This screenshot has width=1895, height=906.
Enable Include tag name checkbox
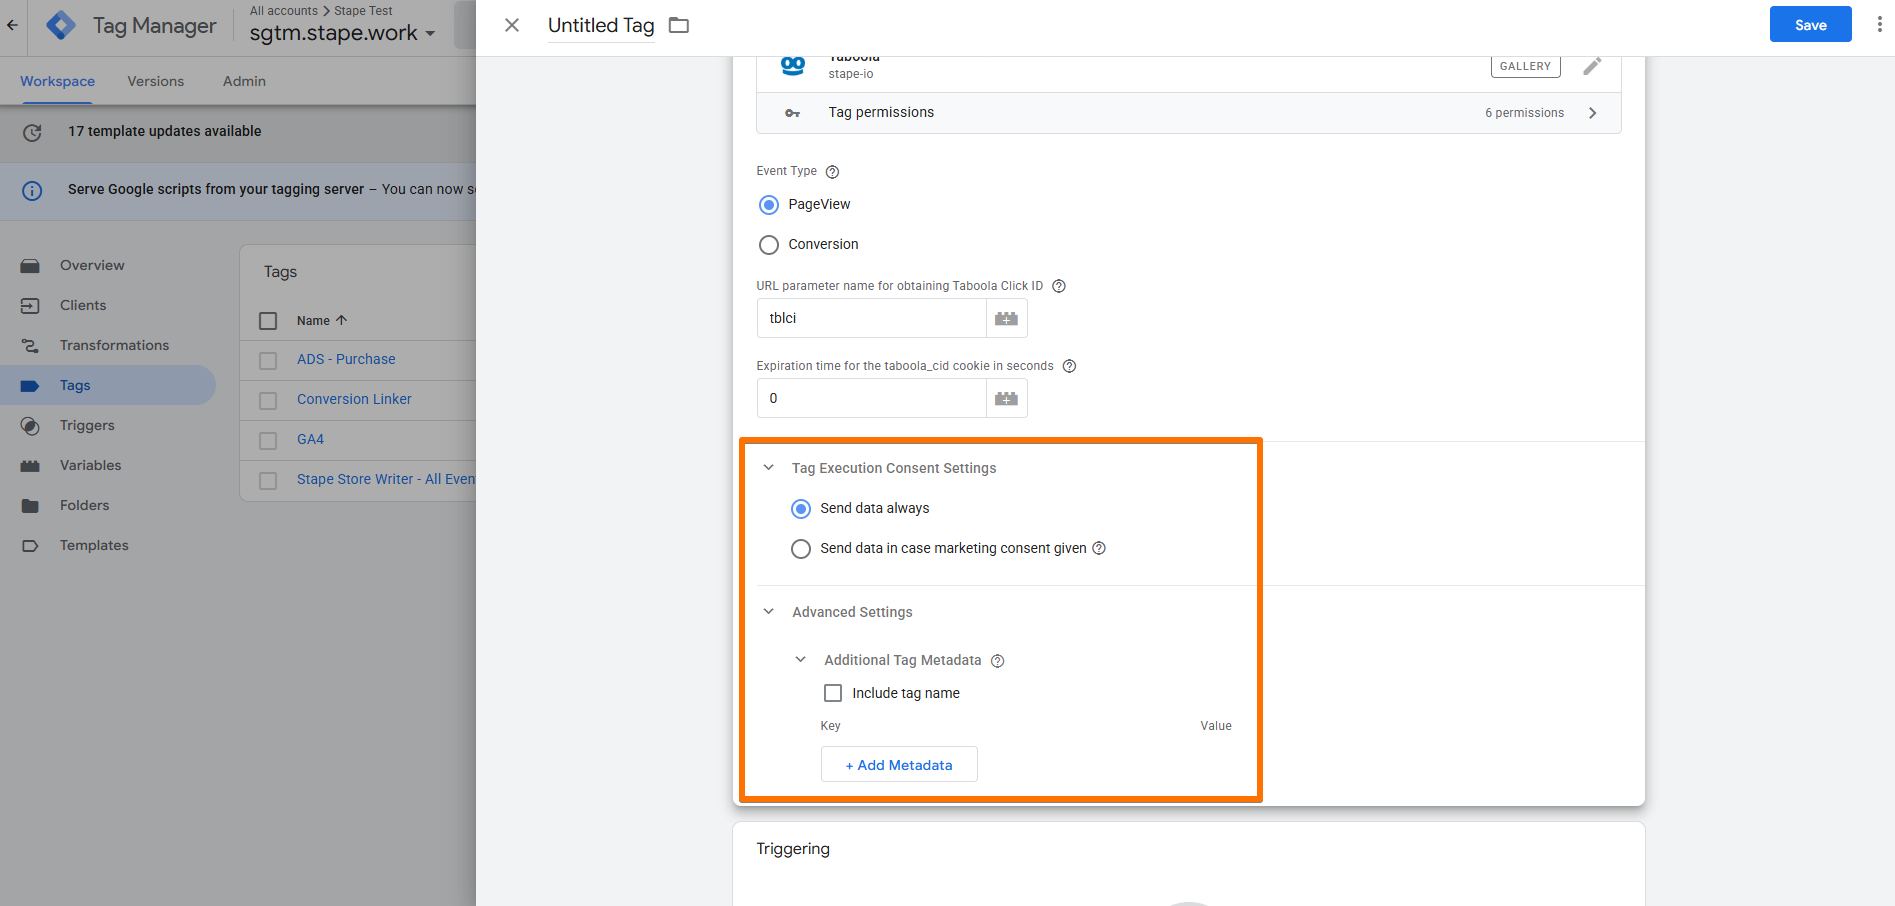[833, 693]
